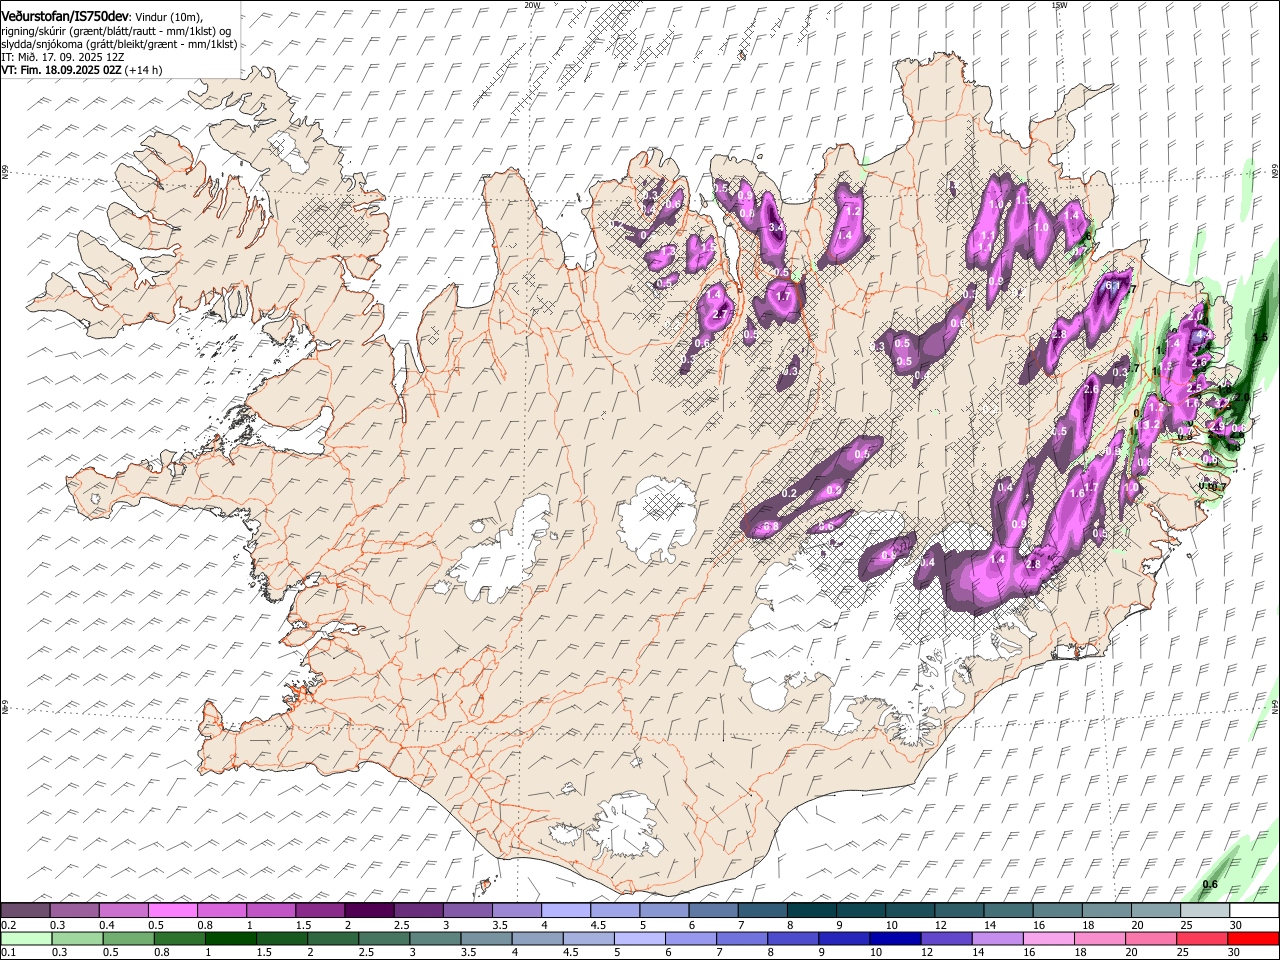The height and width of the screenshot is (960, 1280).
Task: Click the '(+14 h)' forecast offset text
Action: (x=144, y=70)
